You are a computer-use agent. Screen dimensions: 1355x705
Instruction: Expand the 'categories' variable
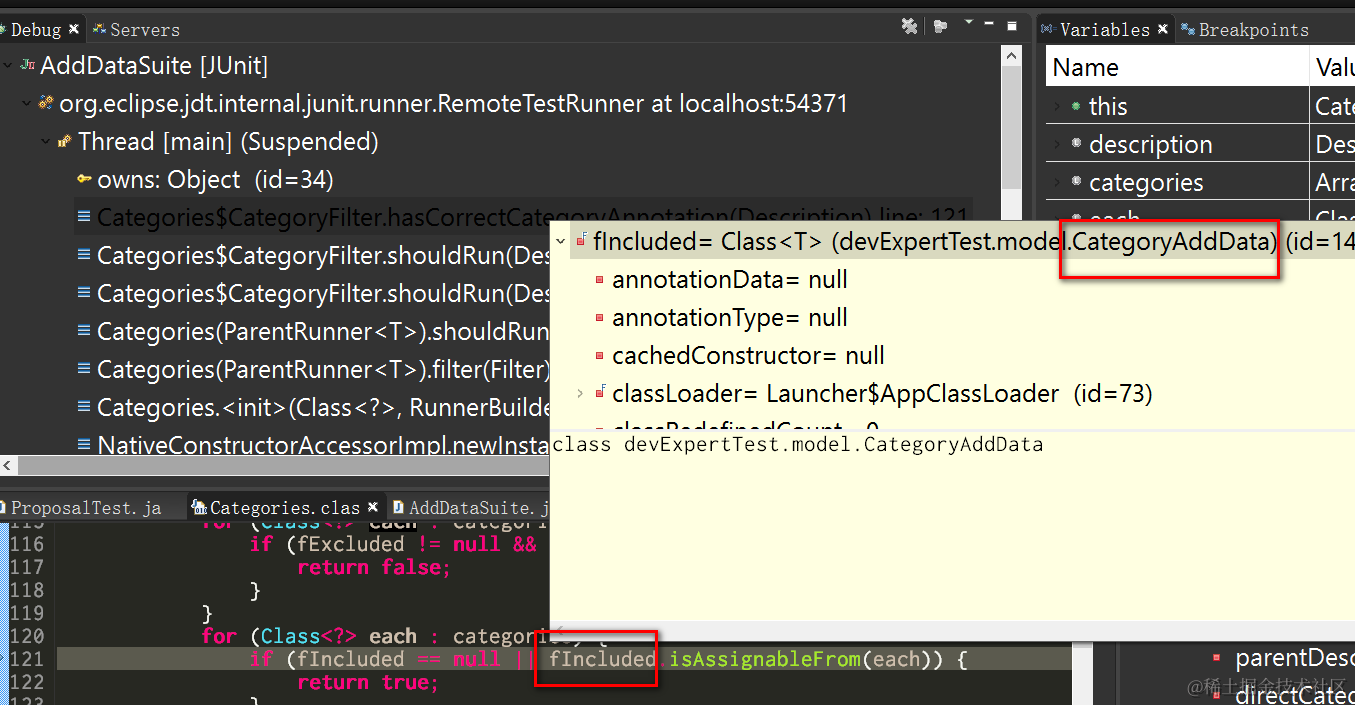(x=1058, y=182)
